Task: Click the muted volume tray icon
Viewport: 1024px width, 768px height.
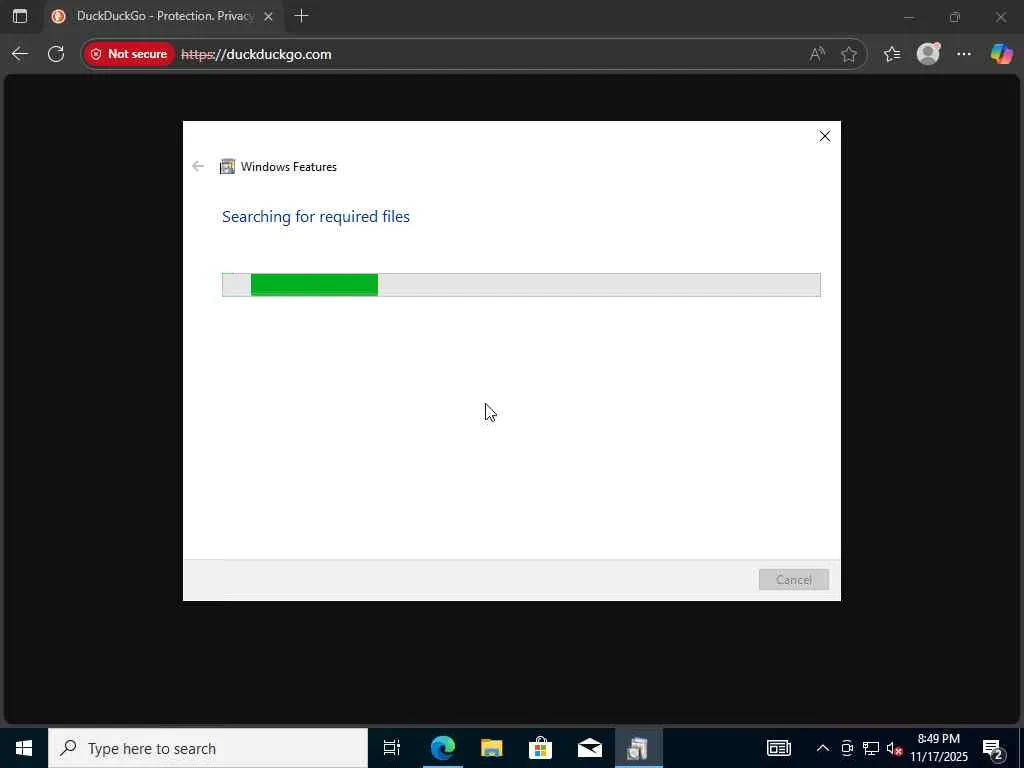Action: click(894, 748)
